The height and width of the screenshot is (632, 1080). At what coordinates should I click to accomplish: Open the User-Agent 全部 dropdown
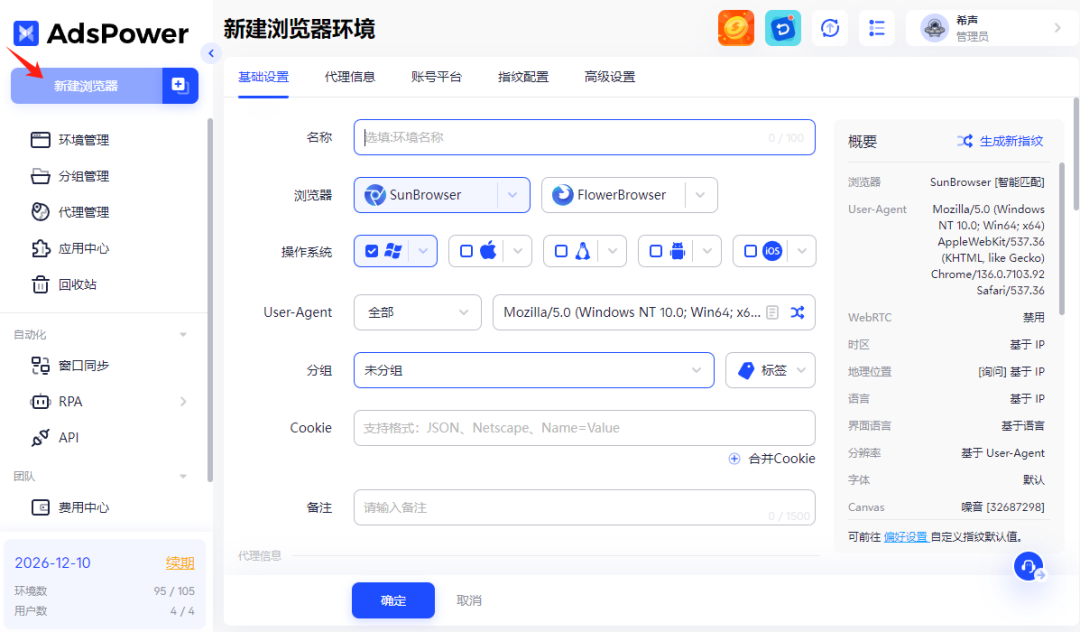pos(417,313)
